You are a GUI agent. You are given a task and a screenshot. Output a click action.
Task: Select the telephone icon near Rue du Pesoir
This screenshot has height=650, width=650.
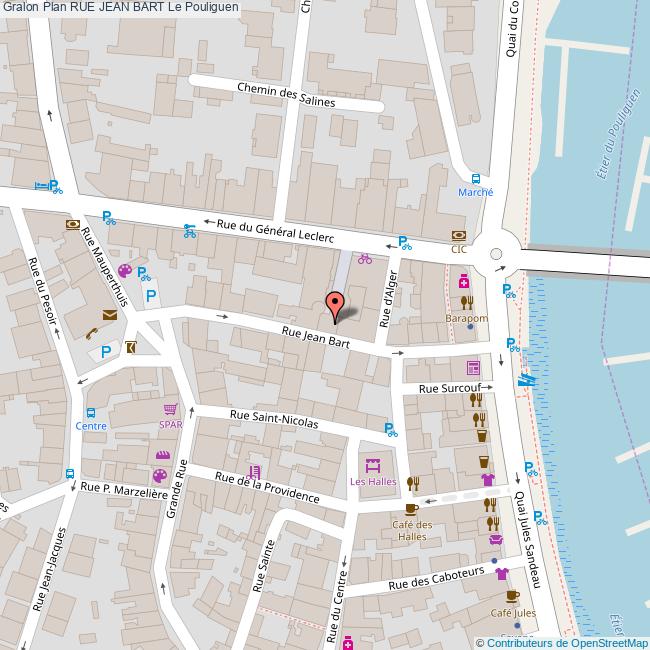pos(91,335)
